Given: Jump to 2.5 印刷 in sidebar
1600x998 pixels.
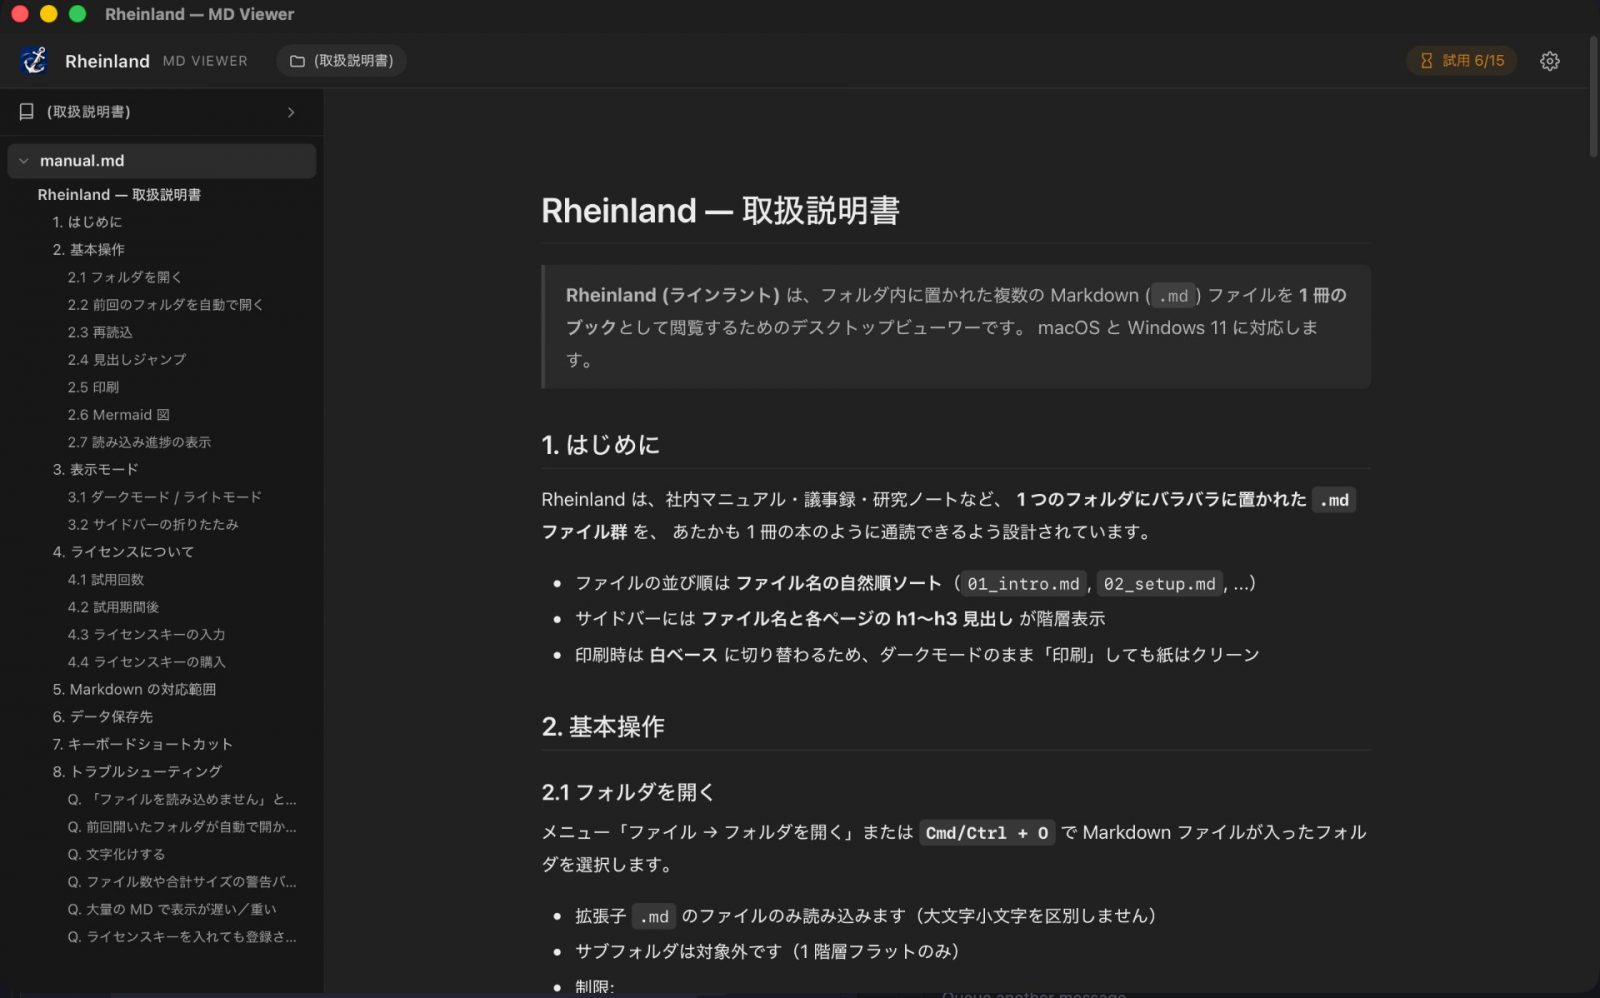Looking at the screenshot, I should click(93, 387).
